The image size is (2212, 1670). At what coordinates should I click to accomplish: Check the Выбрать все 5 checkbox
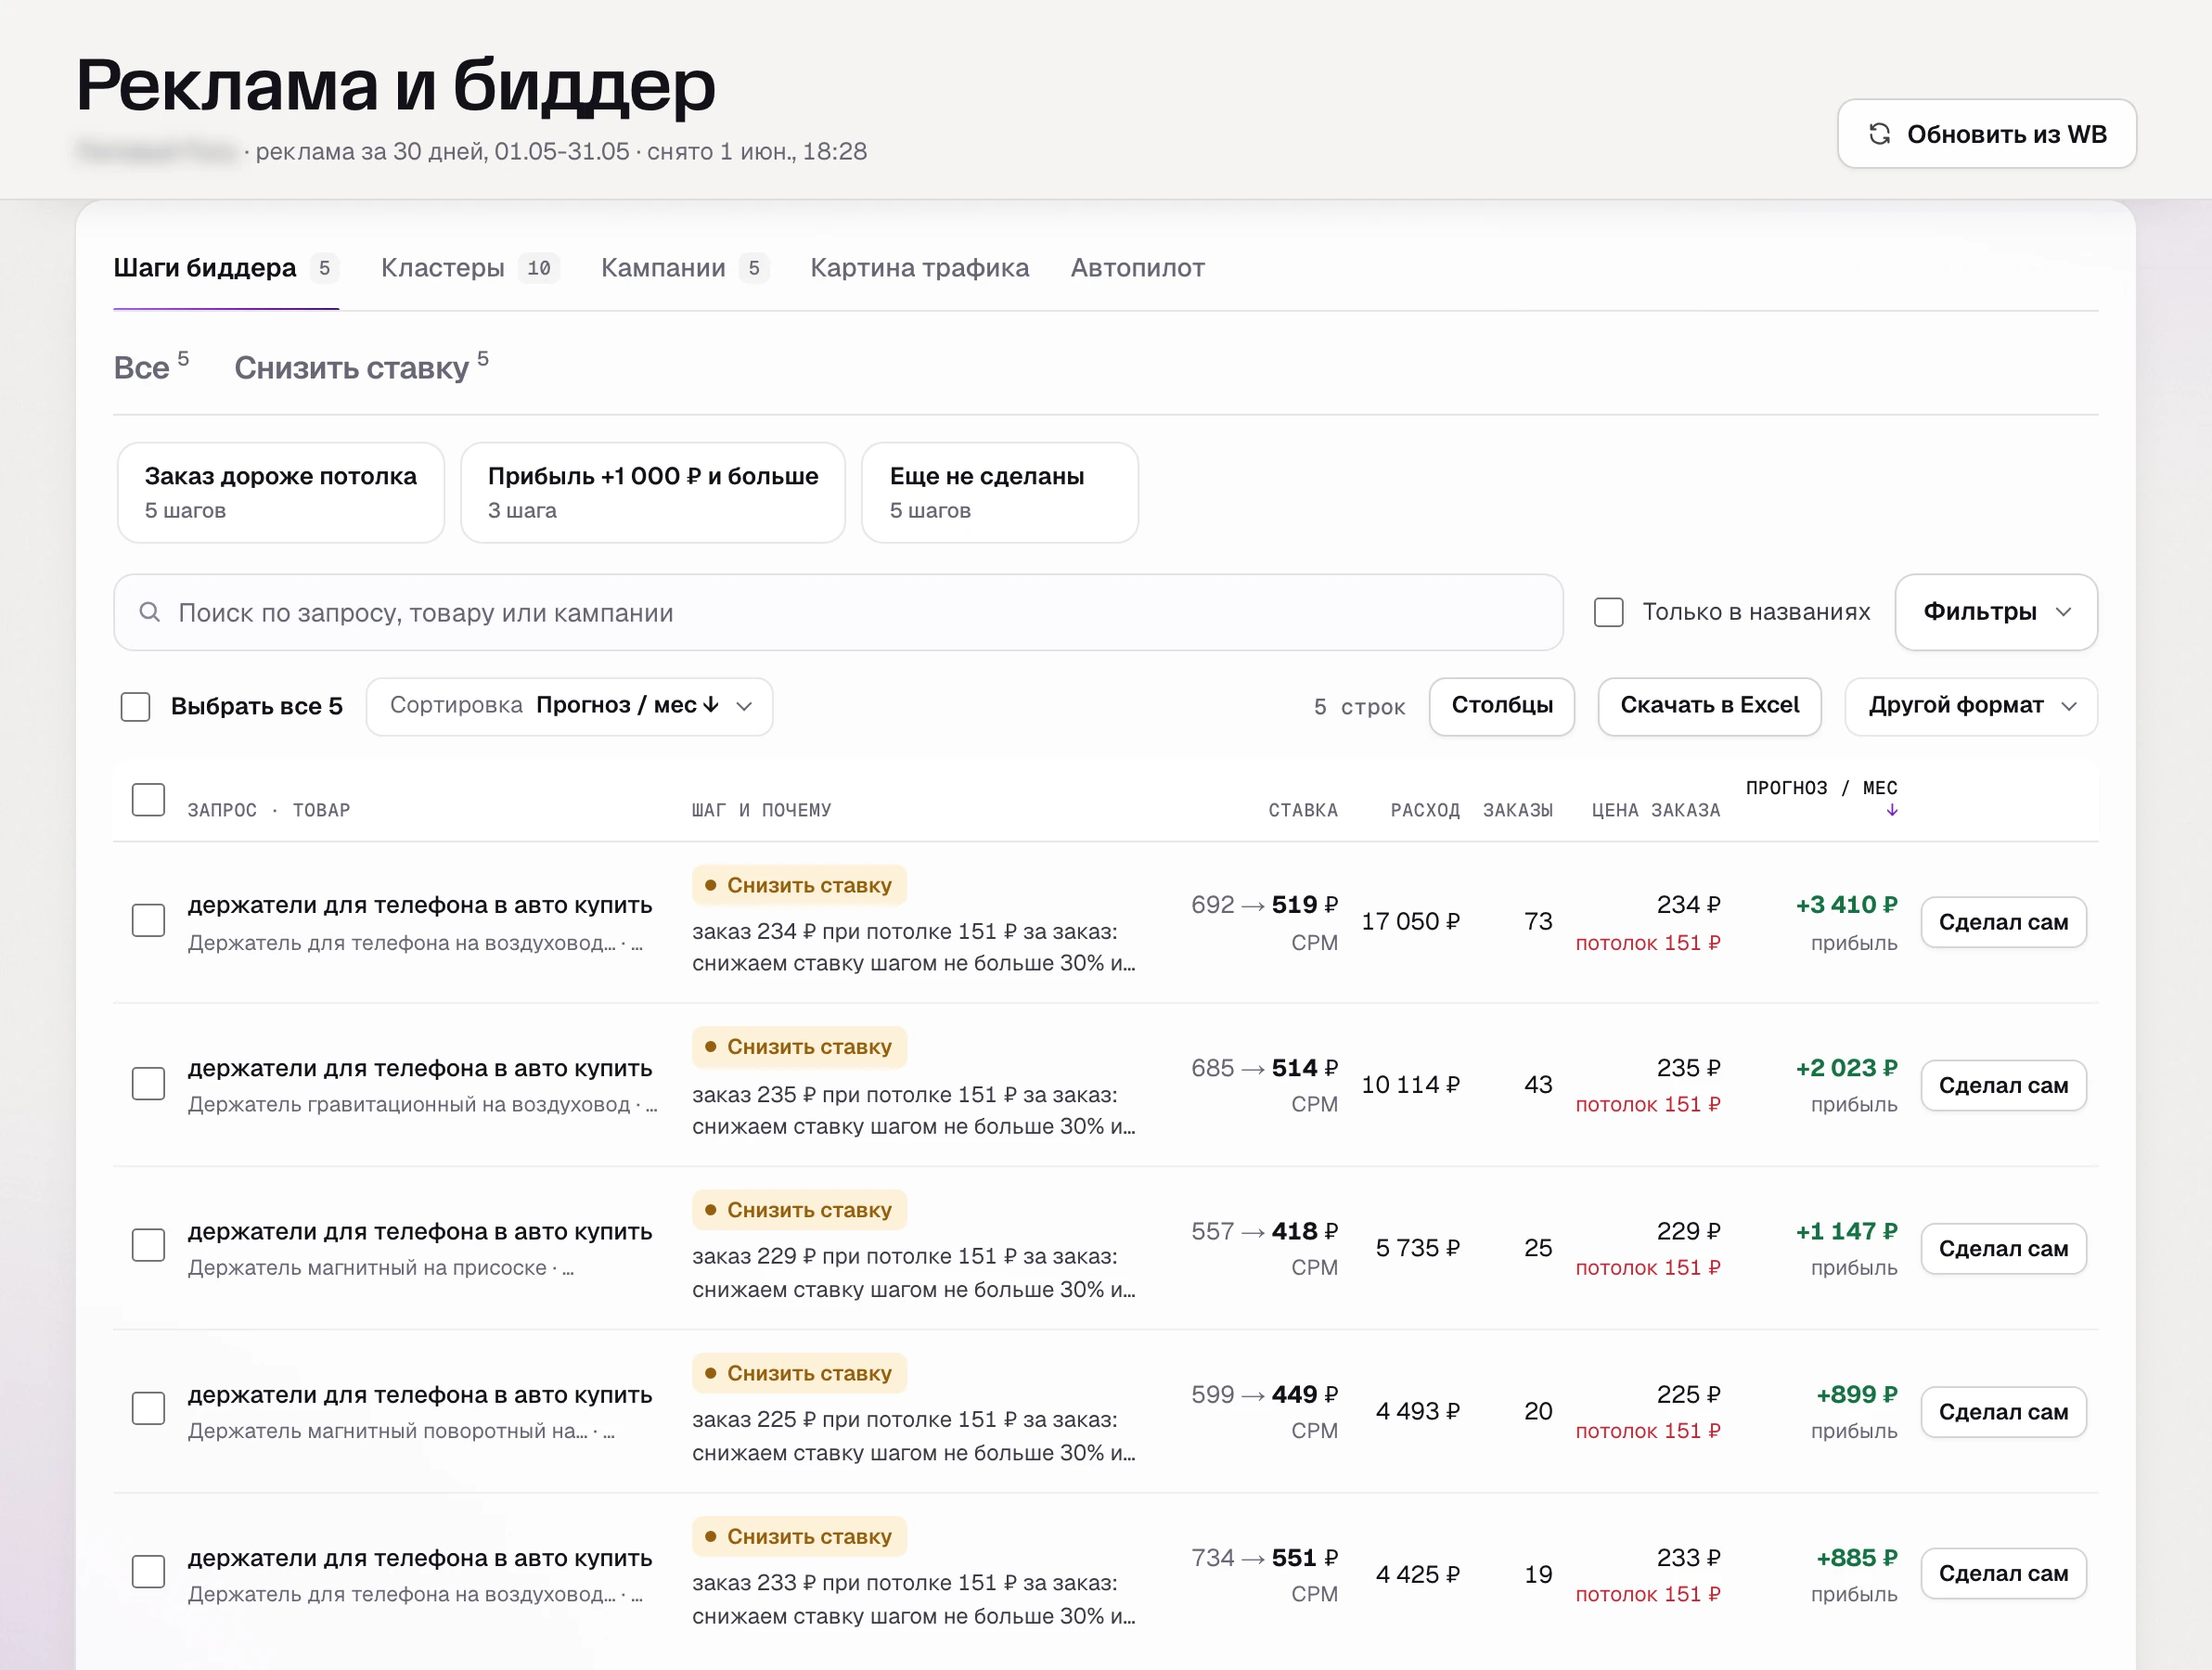coord(135,706)
